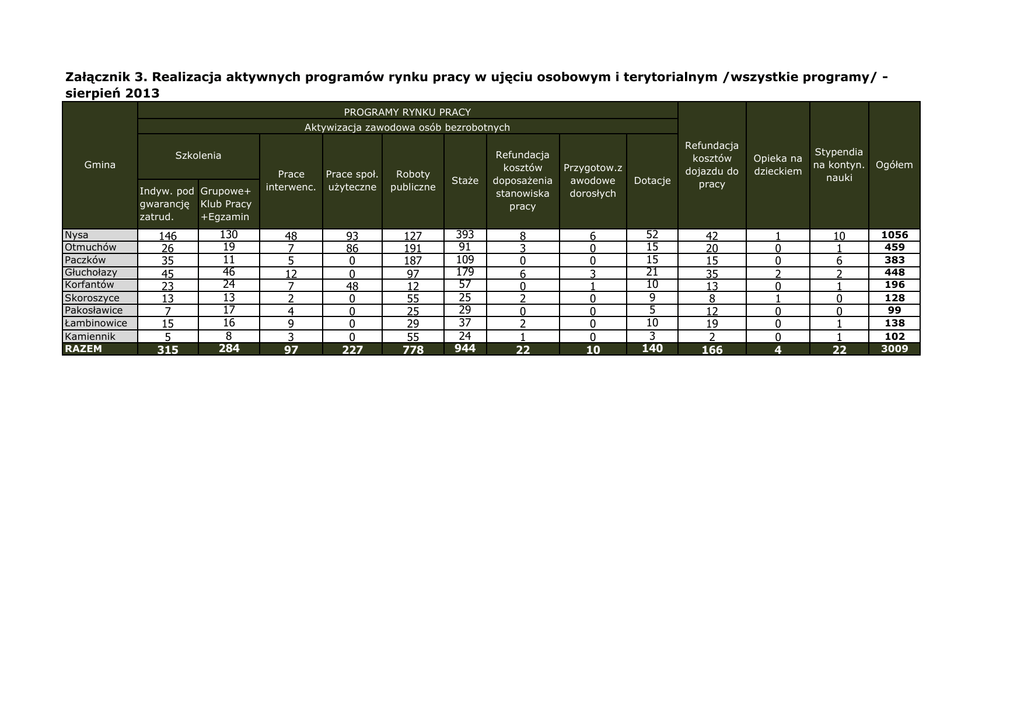This screenshot has height=724, width=1024.
Task: Click the Szkolenia column header
Action: point(198,155)
